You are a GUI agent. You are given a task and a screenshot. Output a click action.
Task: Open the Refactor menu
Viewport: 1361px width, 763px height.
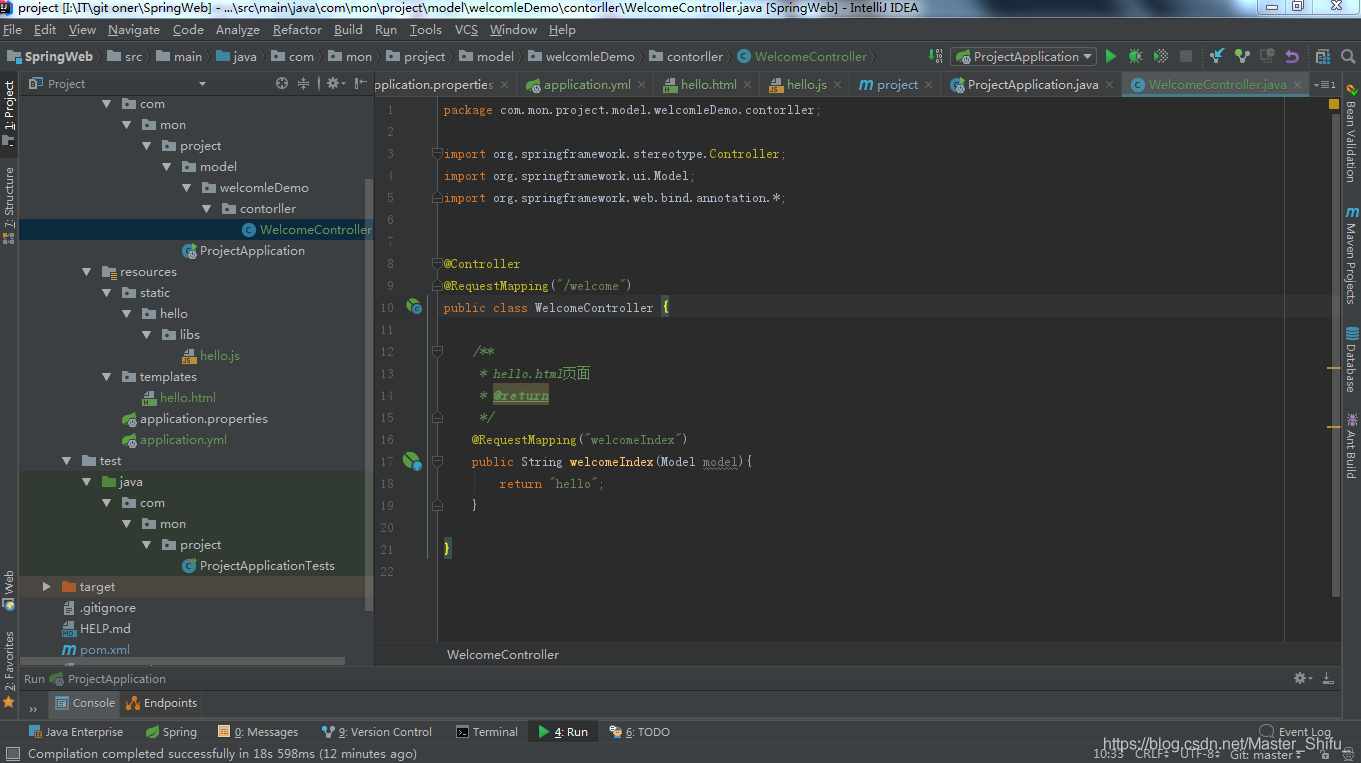coord(297,30)
